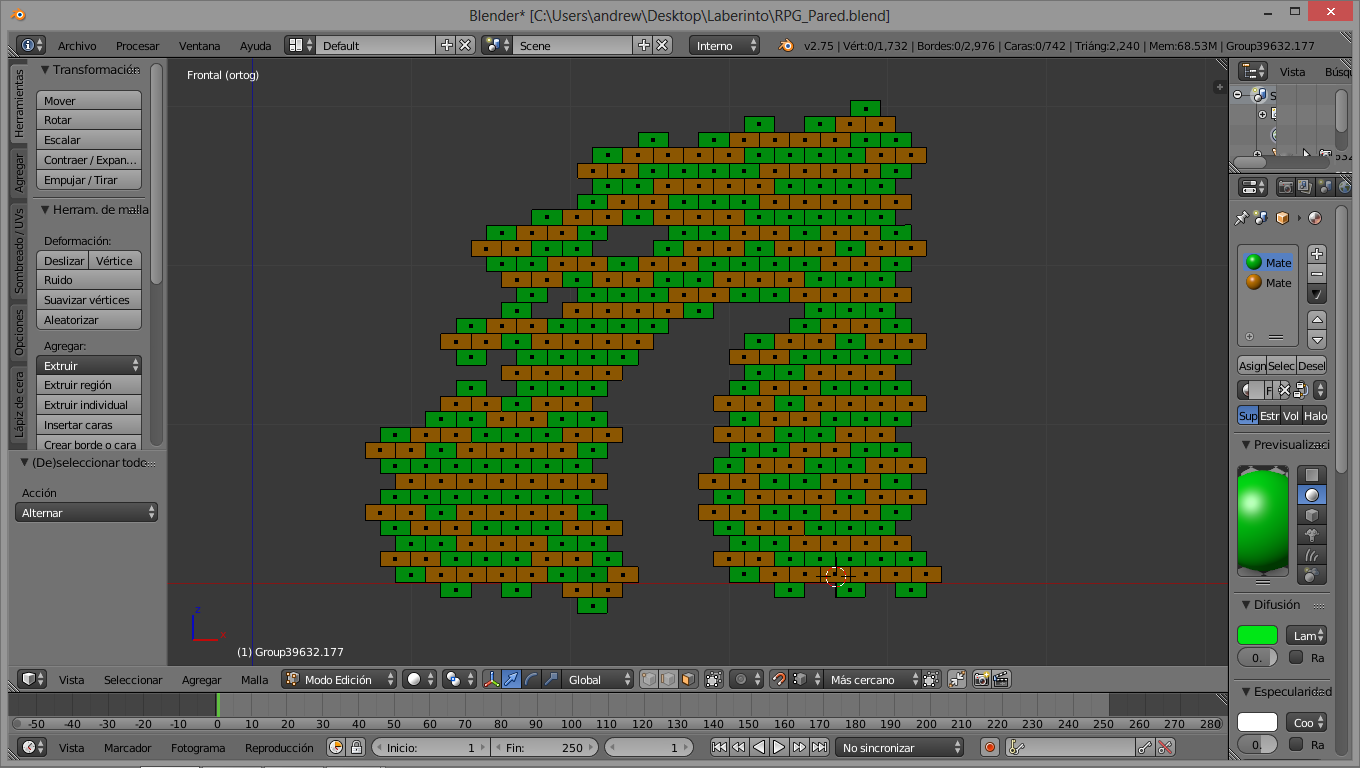This screenshot has height=768, width=1360.
Task: Toggle limit selection to visible button
Action: click(x=713, y=679)
